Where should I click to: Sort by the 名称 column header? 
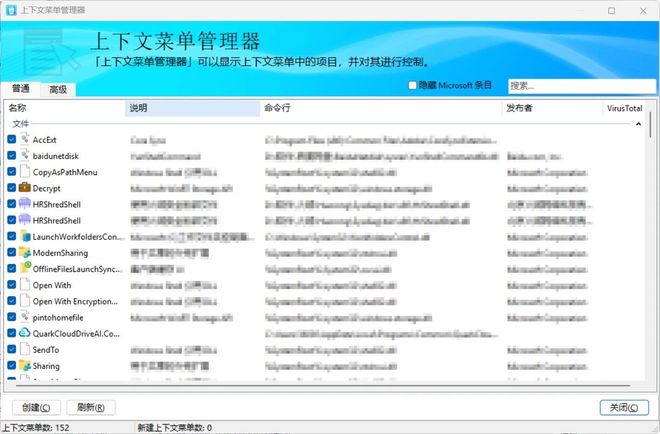pyautogui.click(x=65, y=108)
